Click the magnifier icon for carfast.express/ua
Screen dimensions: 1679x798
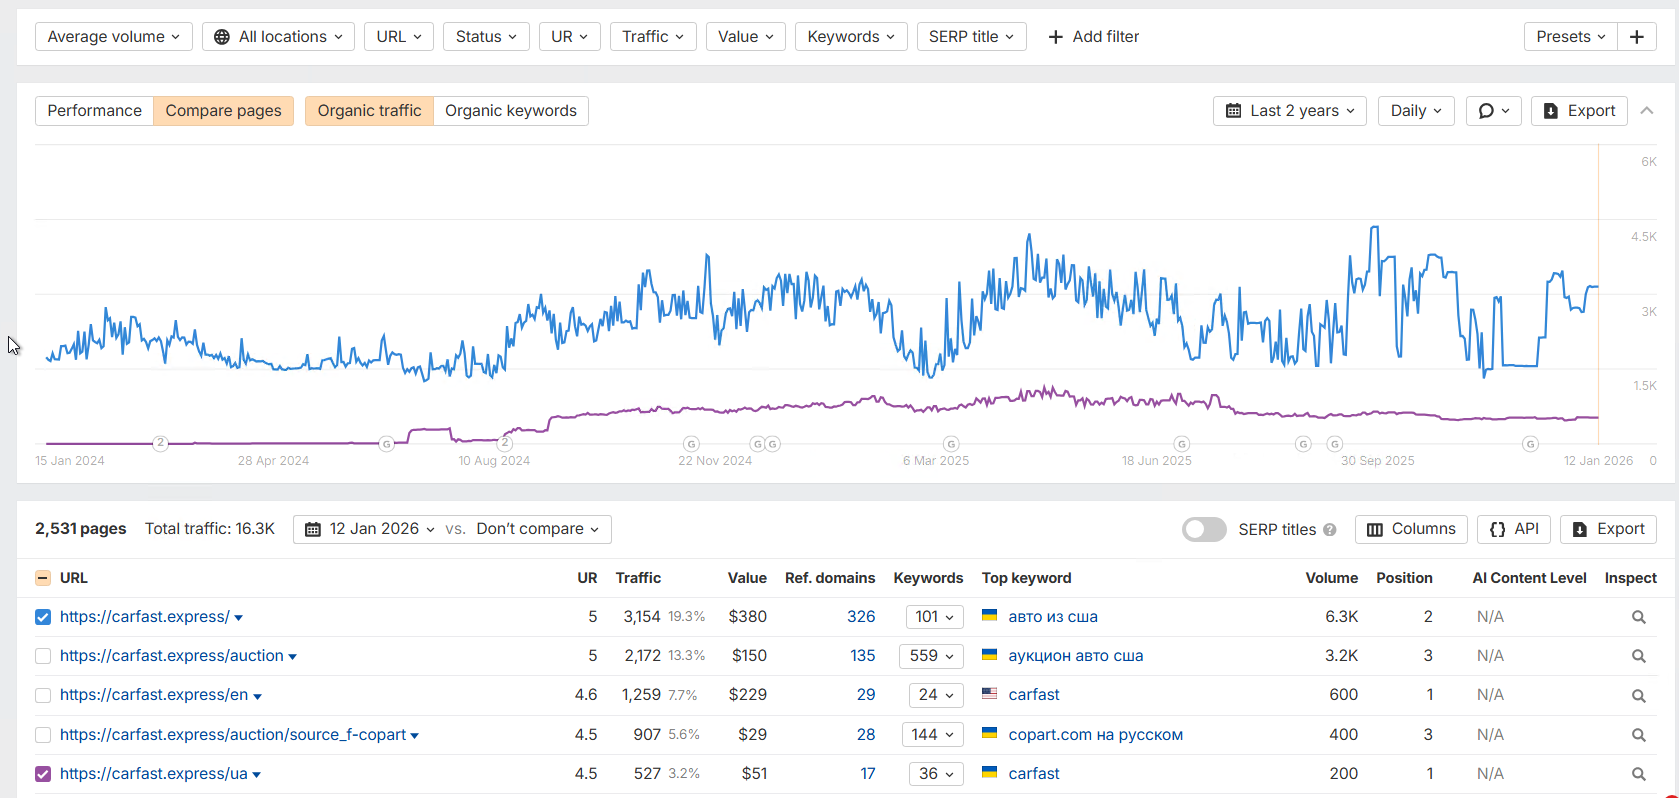point(1638,774)
